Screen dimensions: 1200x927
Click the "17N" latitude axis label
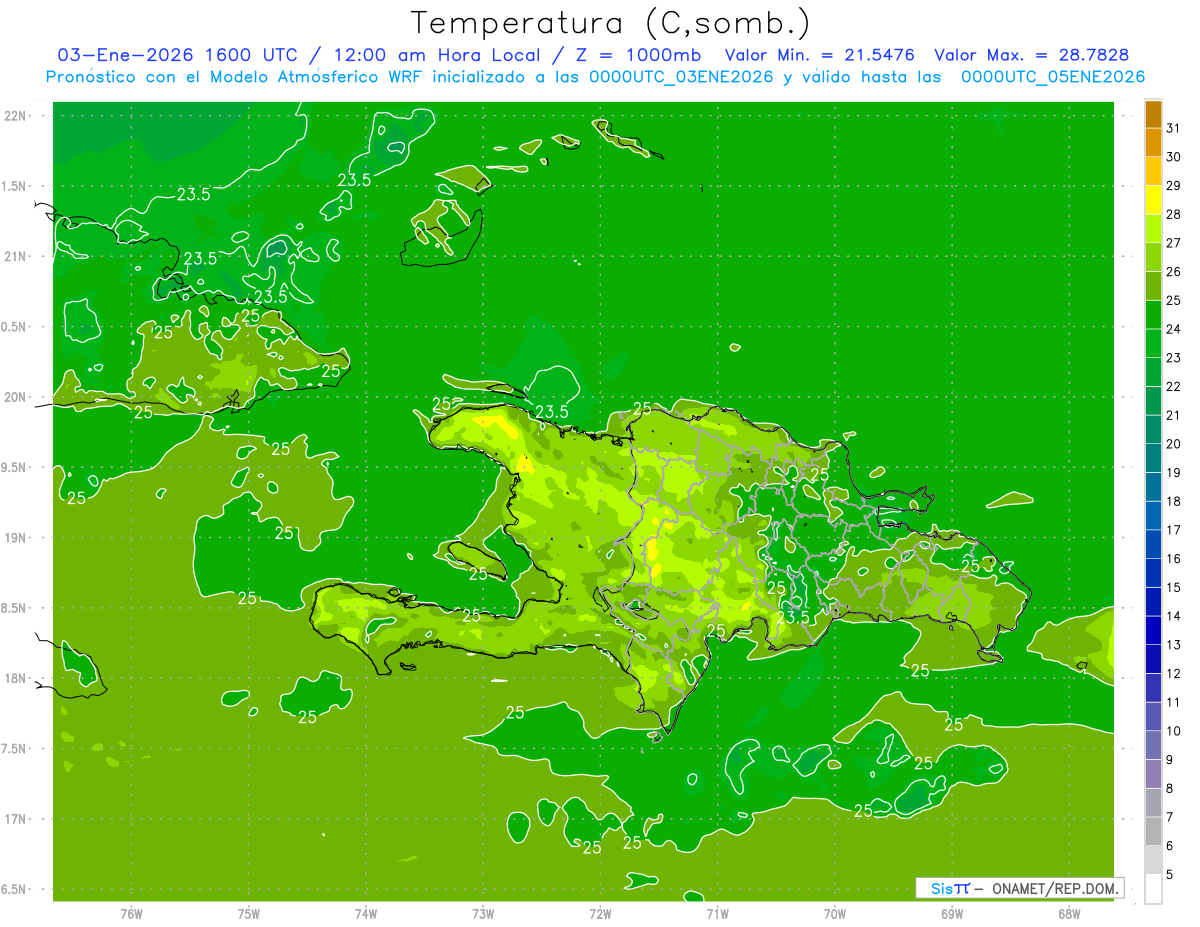point(15,819)
